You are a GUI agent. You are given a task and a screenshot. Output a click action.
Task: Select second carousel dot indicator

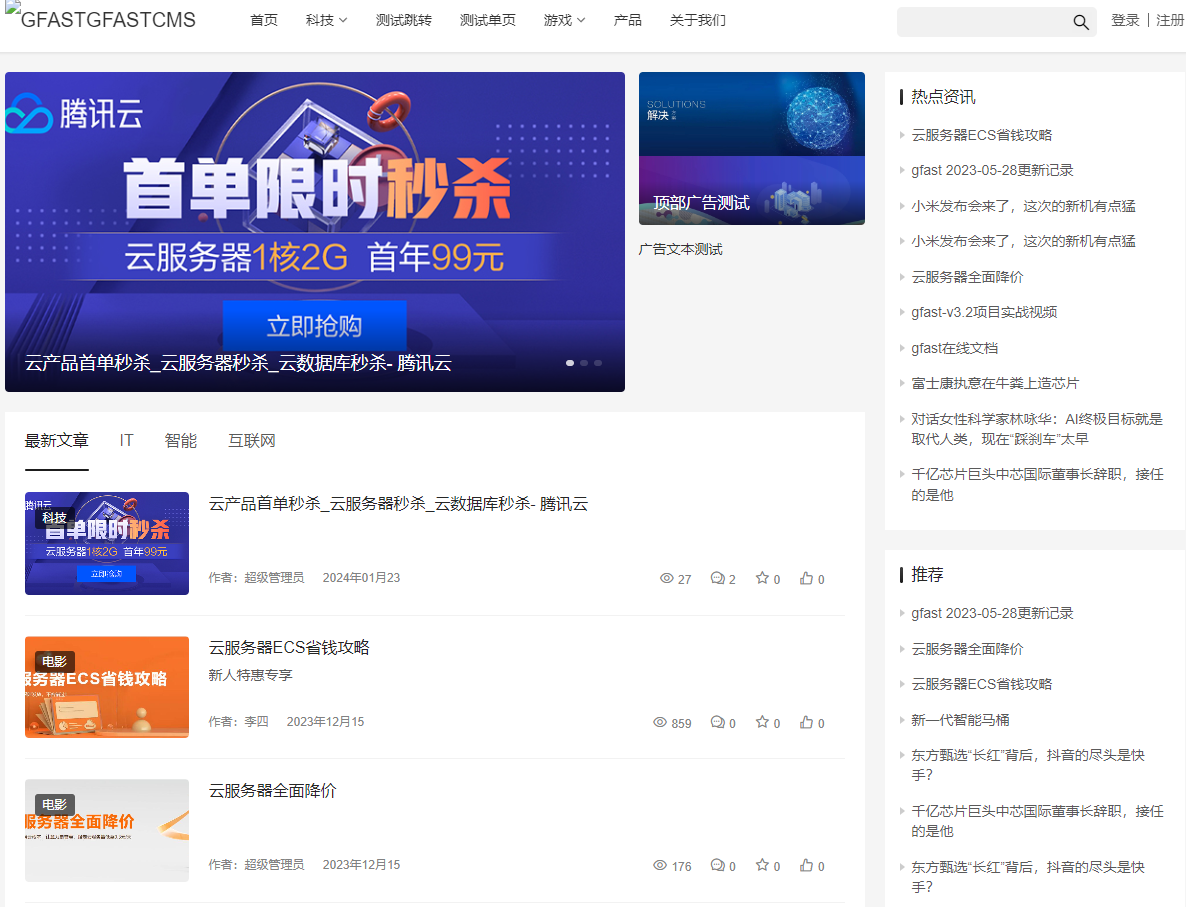(584, 363)
